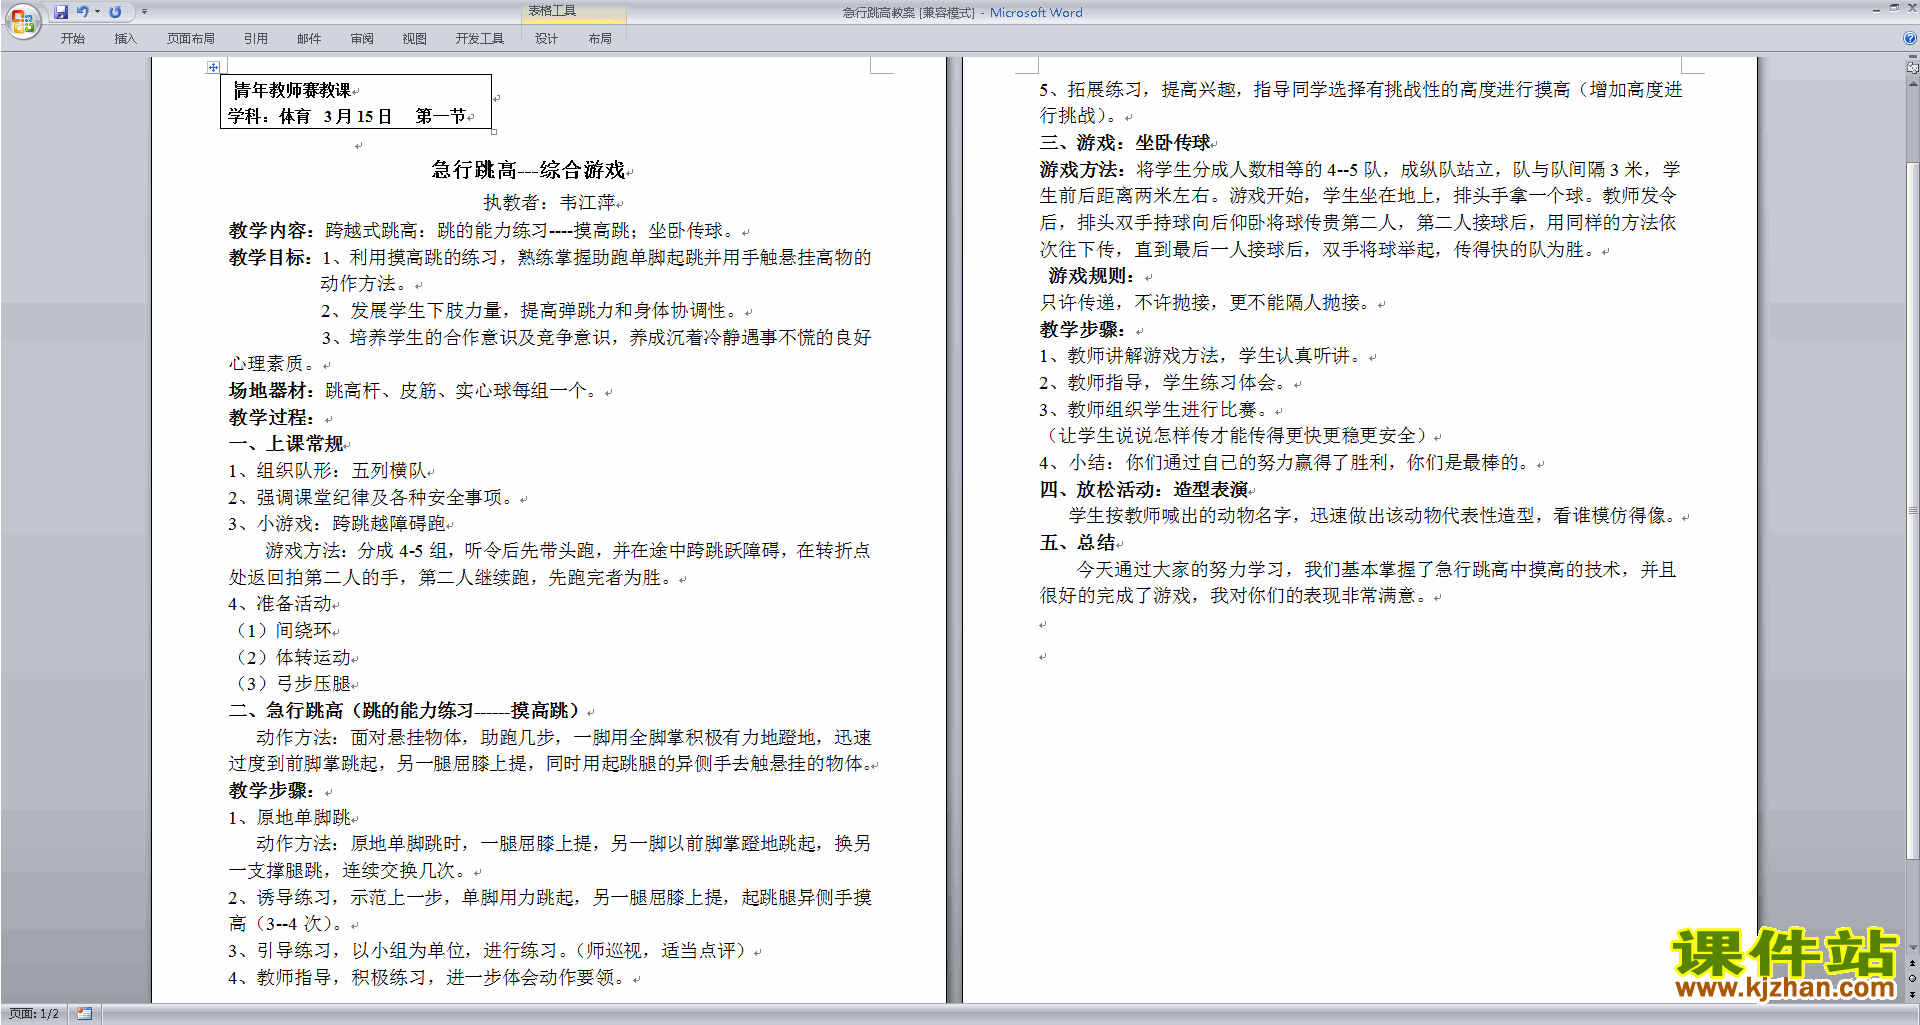
Task: Click the heading 三、游戏：坐卧传球
Action: coord(1125,143)
